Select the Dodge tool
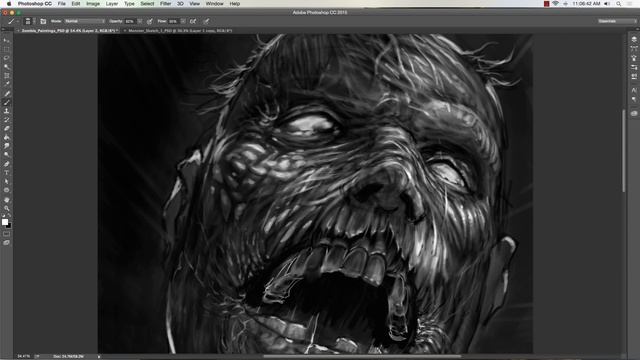Viewport: 640px width, 360px height. click(x=7, y=155)
